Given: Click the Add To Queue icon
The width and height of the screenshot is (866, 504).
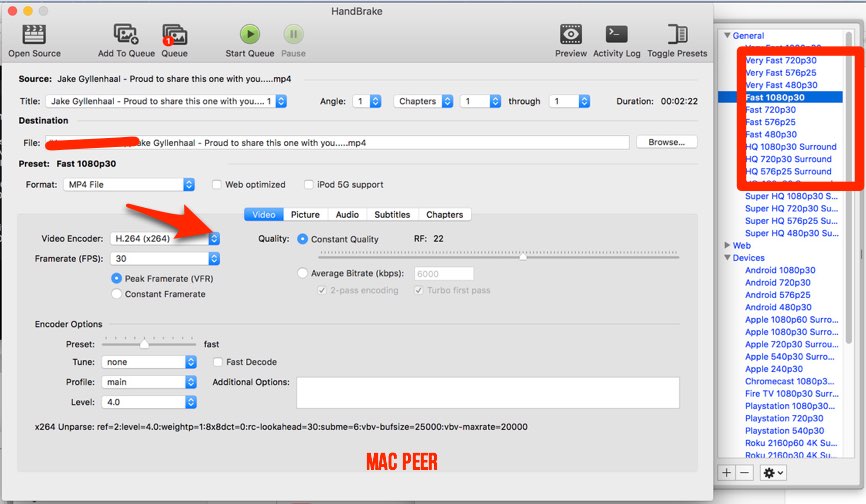Looking at the screenshot, I should click(x=126, y=34).
